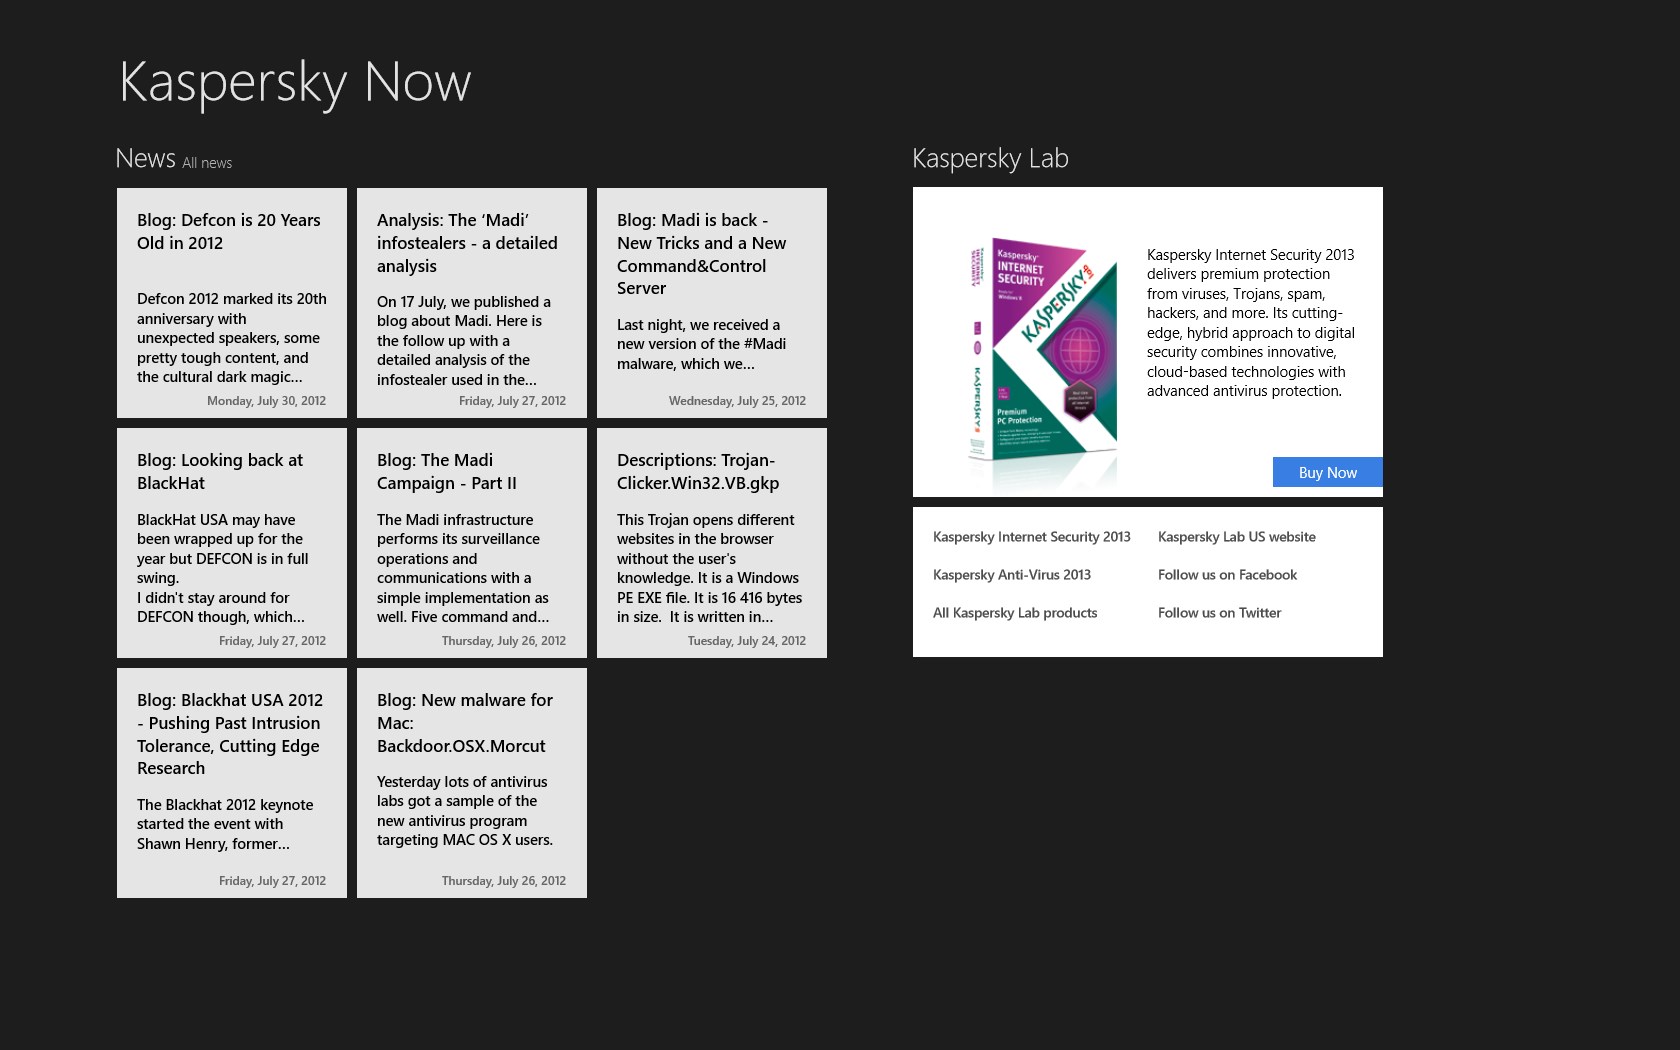The height and width of the screenshot is (1050, 1680).
Task: Open Kaspersky Internet Security 2013 link
Action: click(x=1031, y=537)
